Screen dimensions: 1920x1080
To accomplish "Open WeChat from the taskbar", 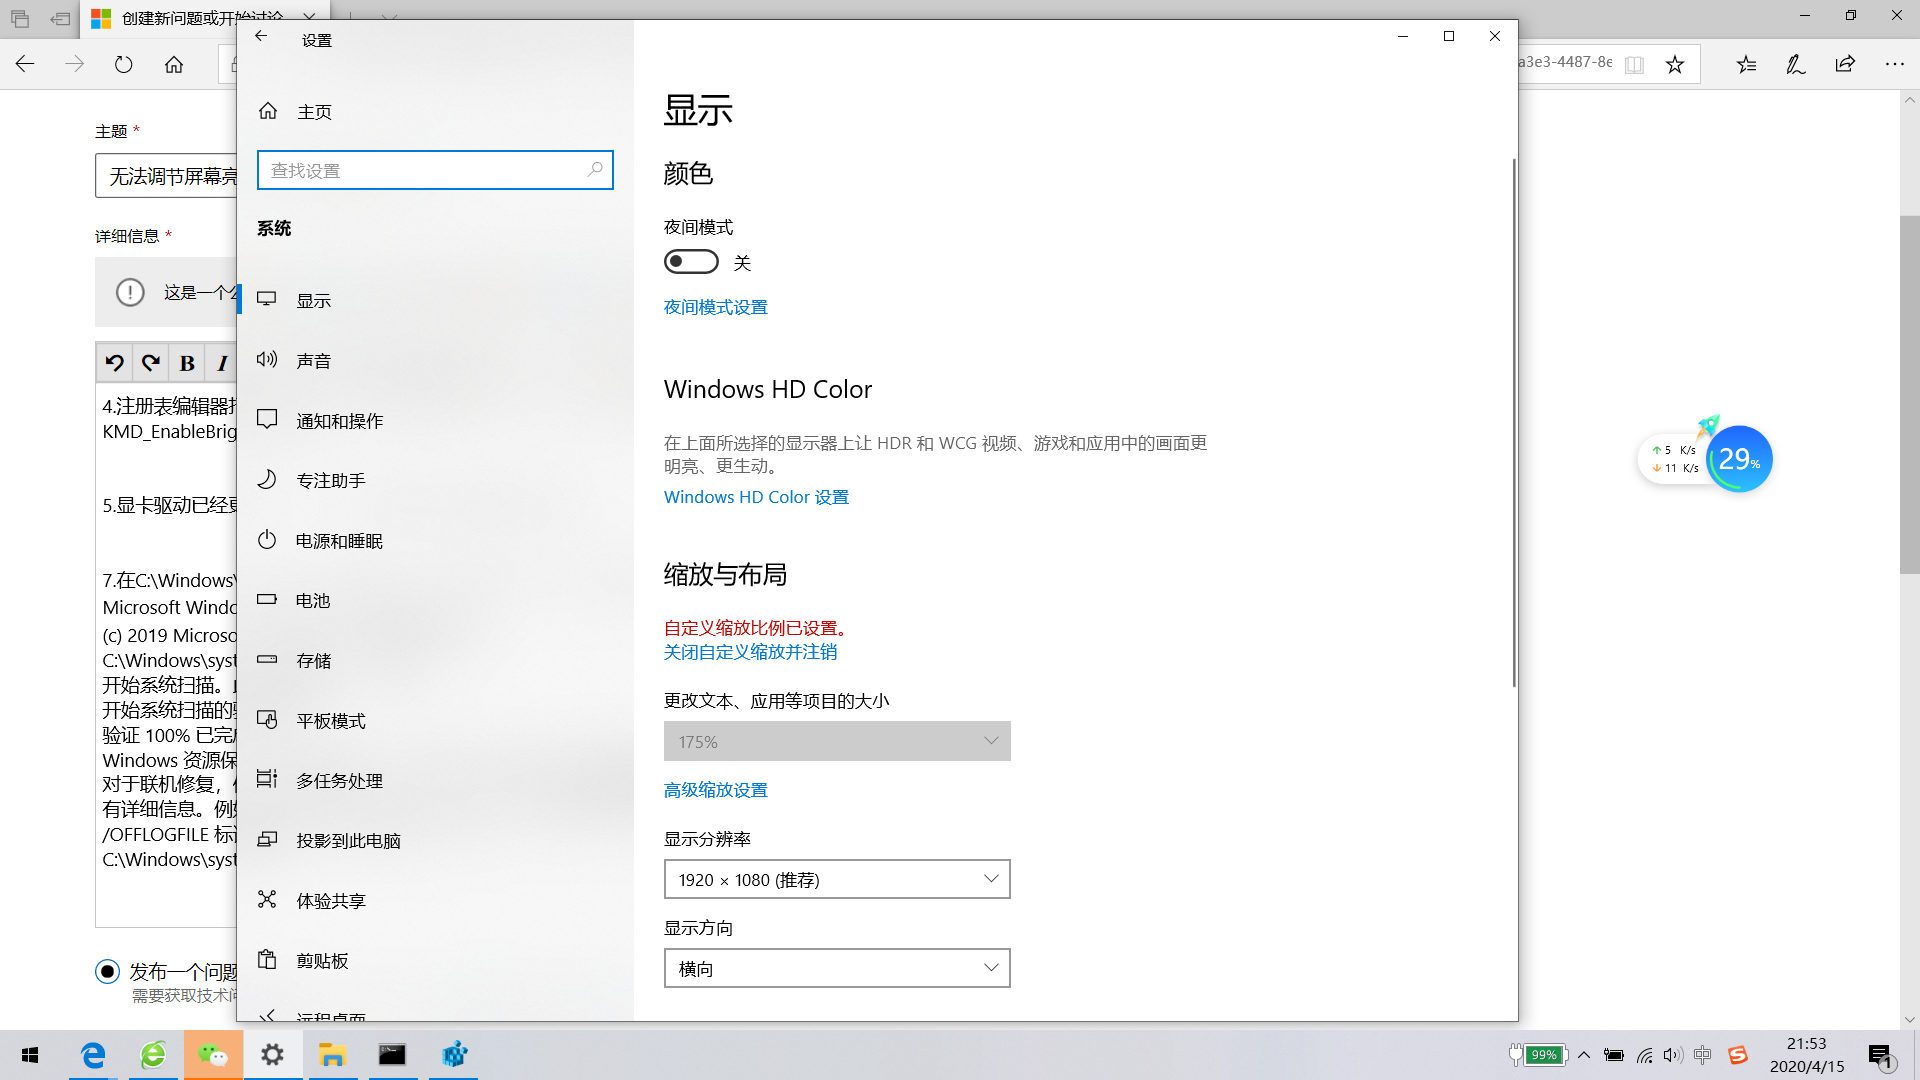I will pos(213,1055).
